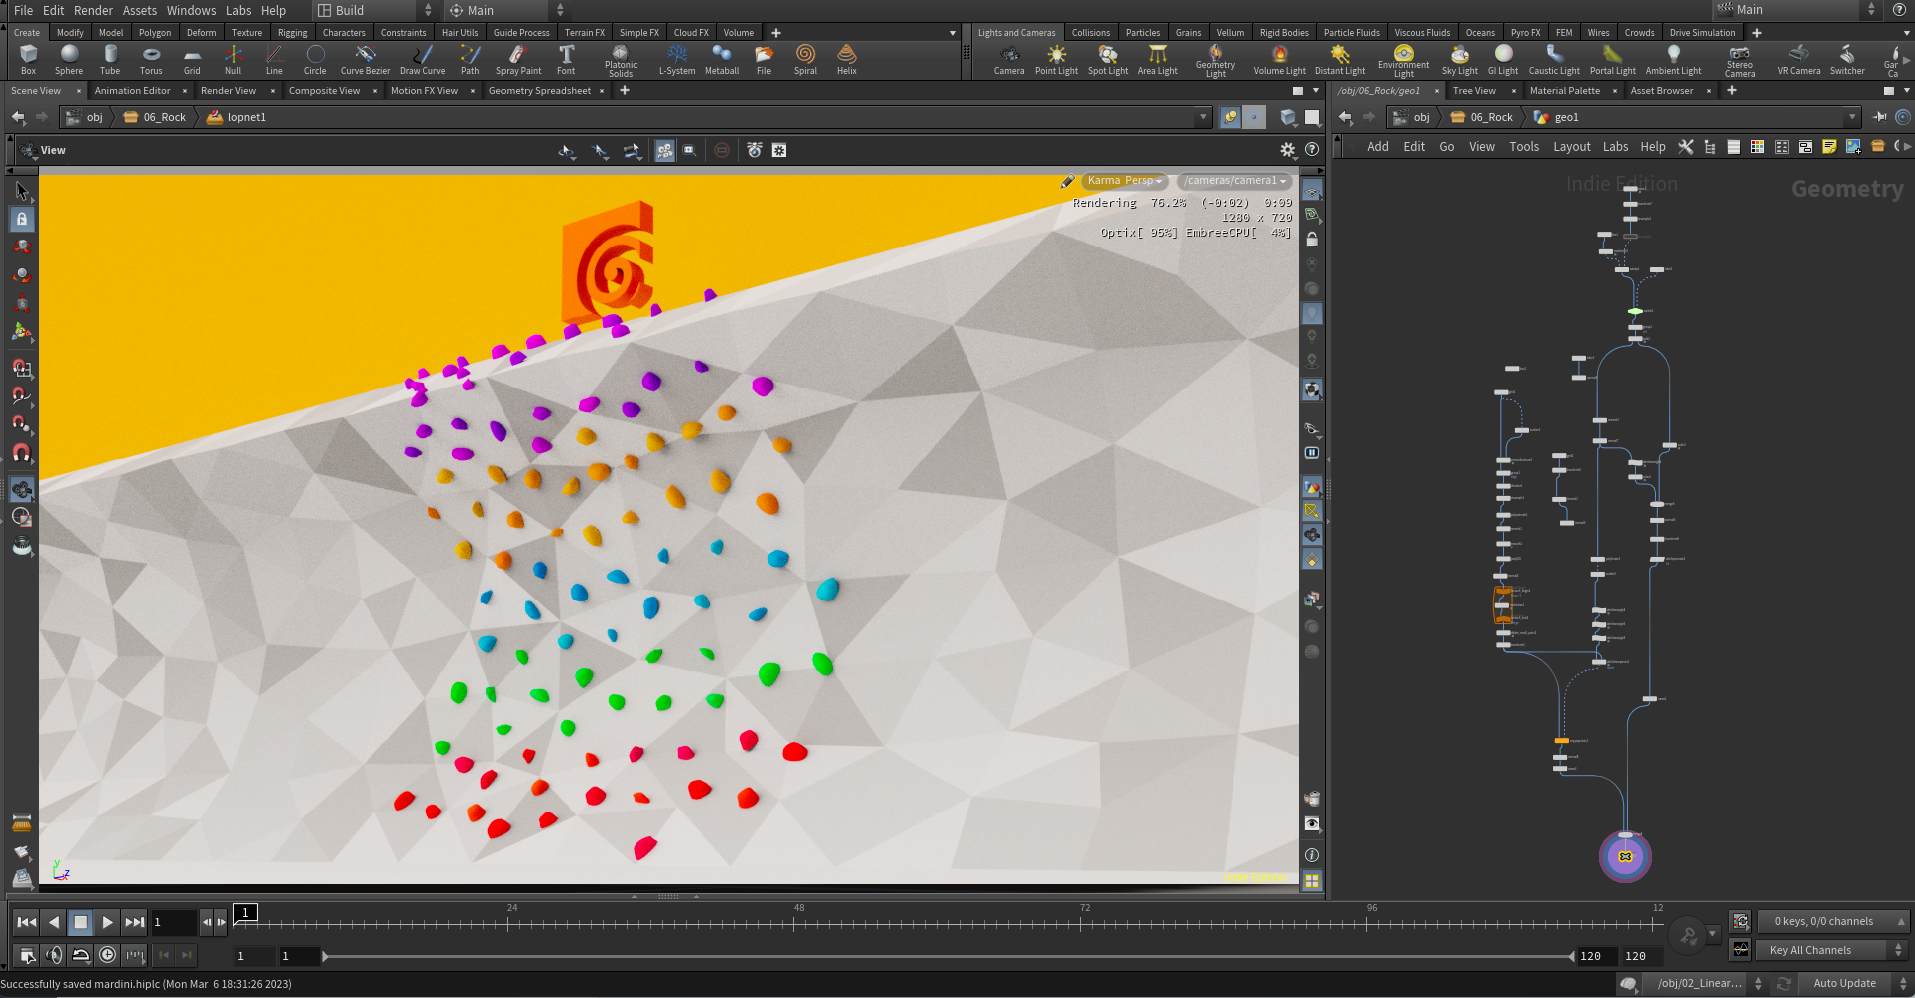Switch to the Terrain FX shelf tab
This screenshot has width=1915, height=998.
point(585,33)
